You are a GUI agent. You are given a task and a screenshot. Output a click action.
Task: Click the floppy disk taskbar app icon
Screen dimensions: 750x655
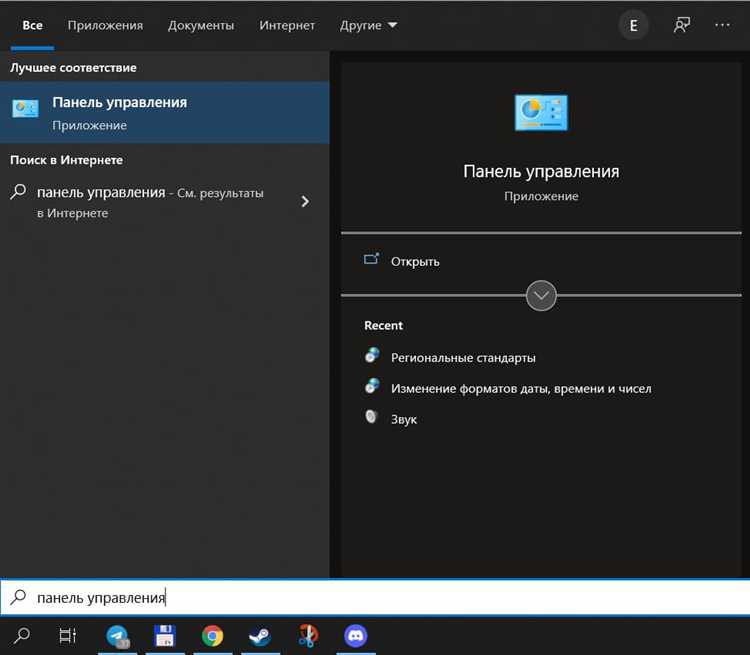tap(165, 636)
